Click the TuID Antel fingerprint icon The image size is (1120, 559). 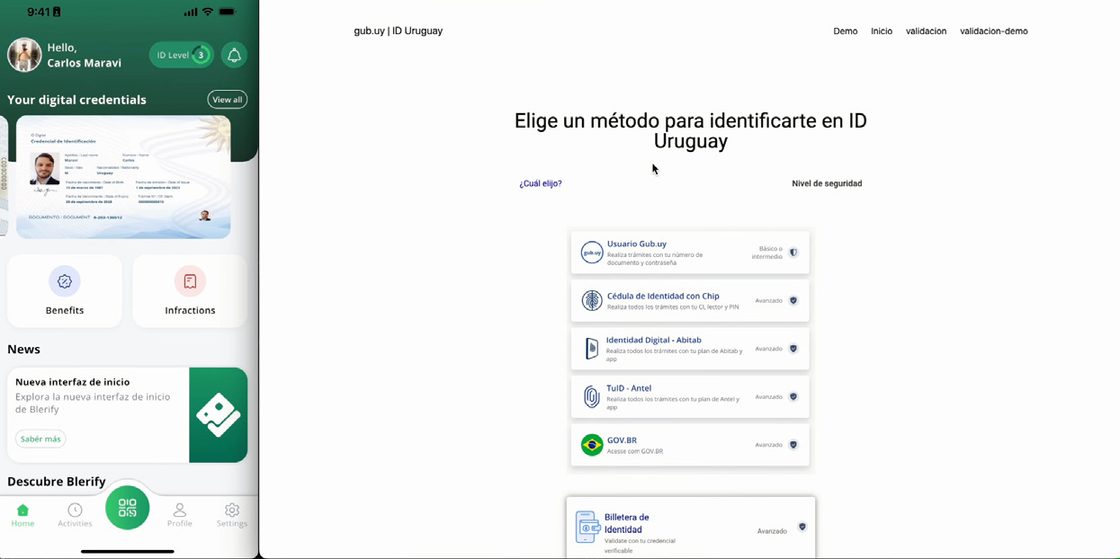tap(591, 397)
